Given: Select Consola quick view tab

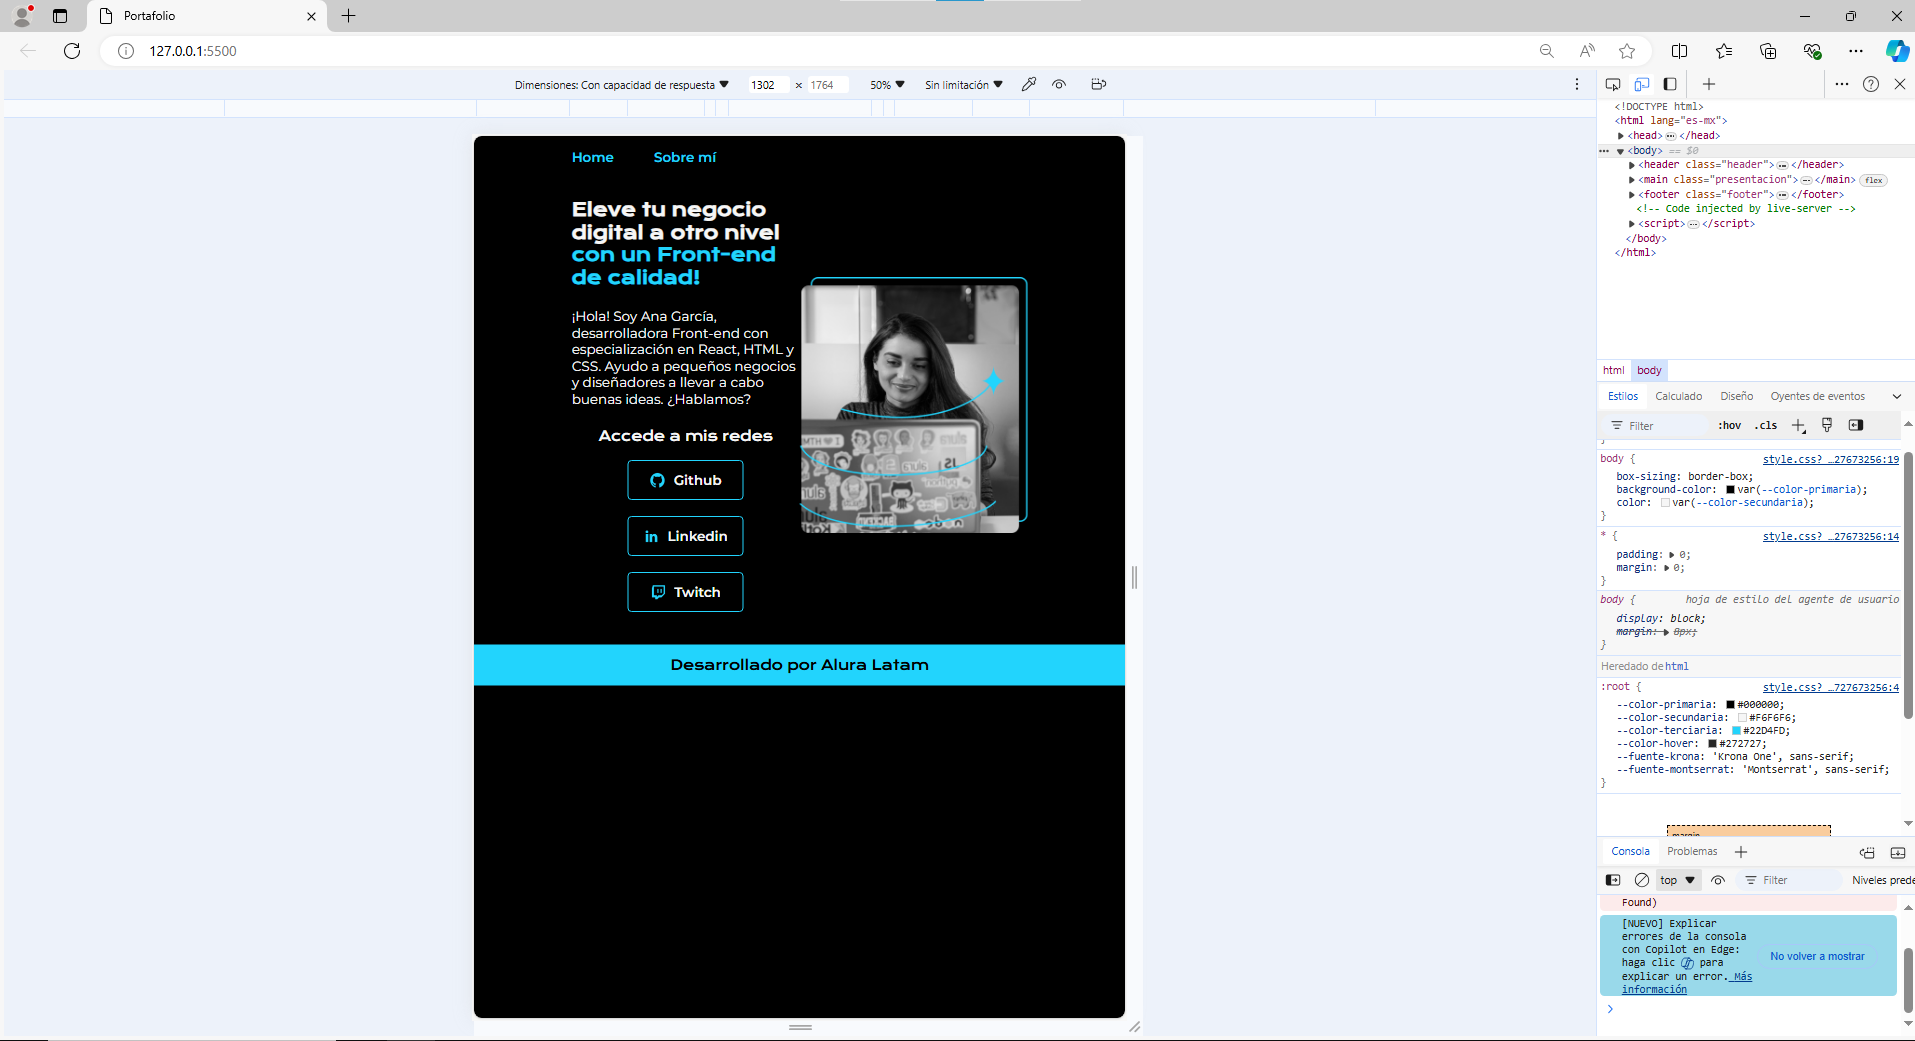Looking at the screenshot, I should [1630, 851].
